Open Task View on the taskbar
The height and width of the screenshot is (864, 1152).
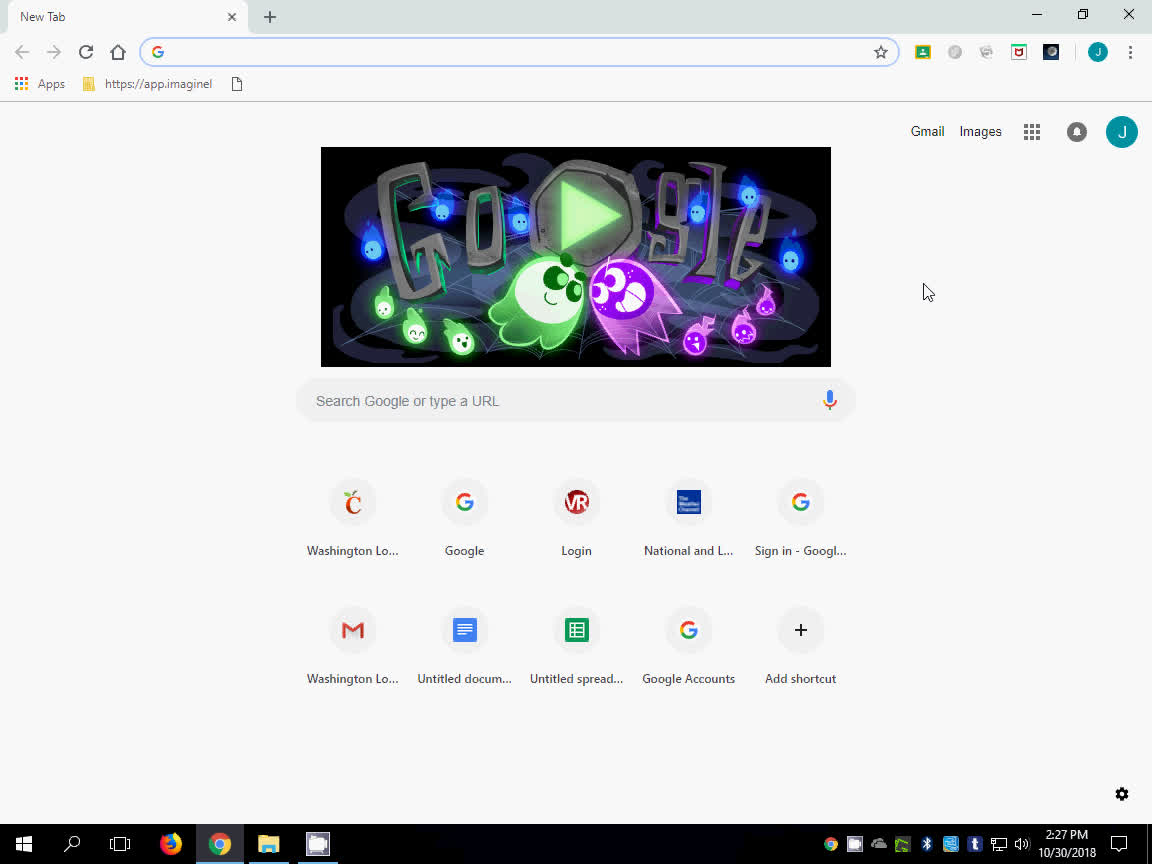(120, 844)
